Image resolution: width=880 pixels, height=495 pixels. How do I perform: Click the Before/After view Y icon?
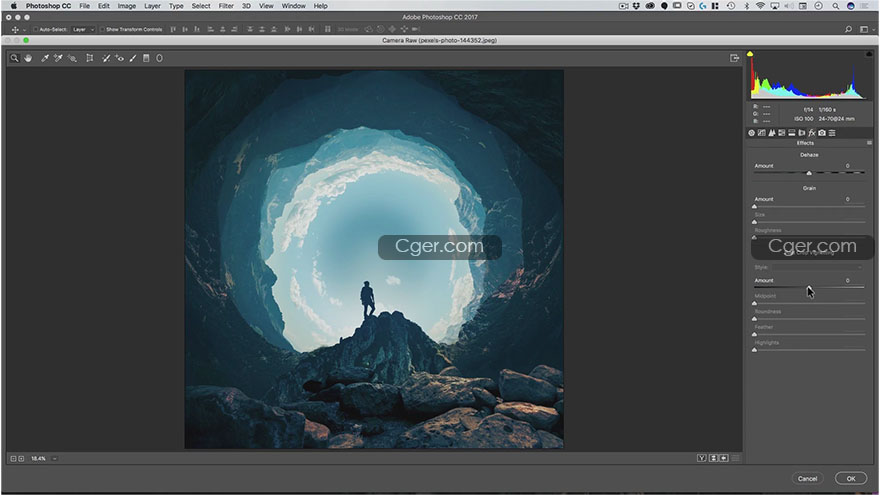[x=702, y=459]
